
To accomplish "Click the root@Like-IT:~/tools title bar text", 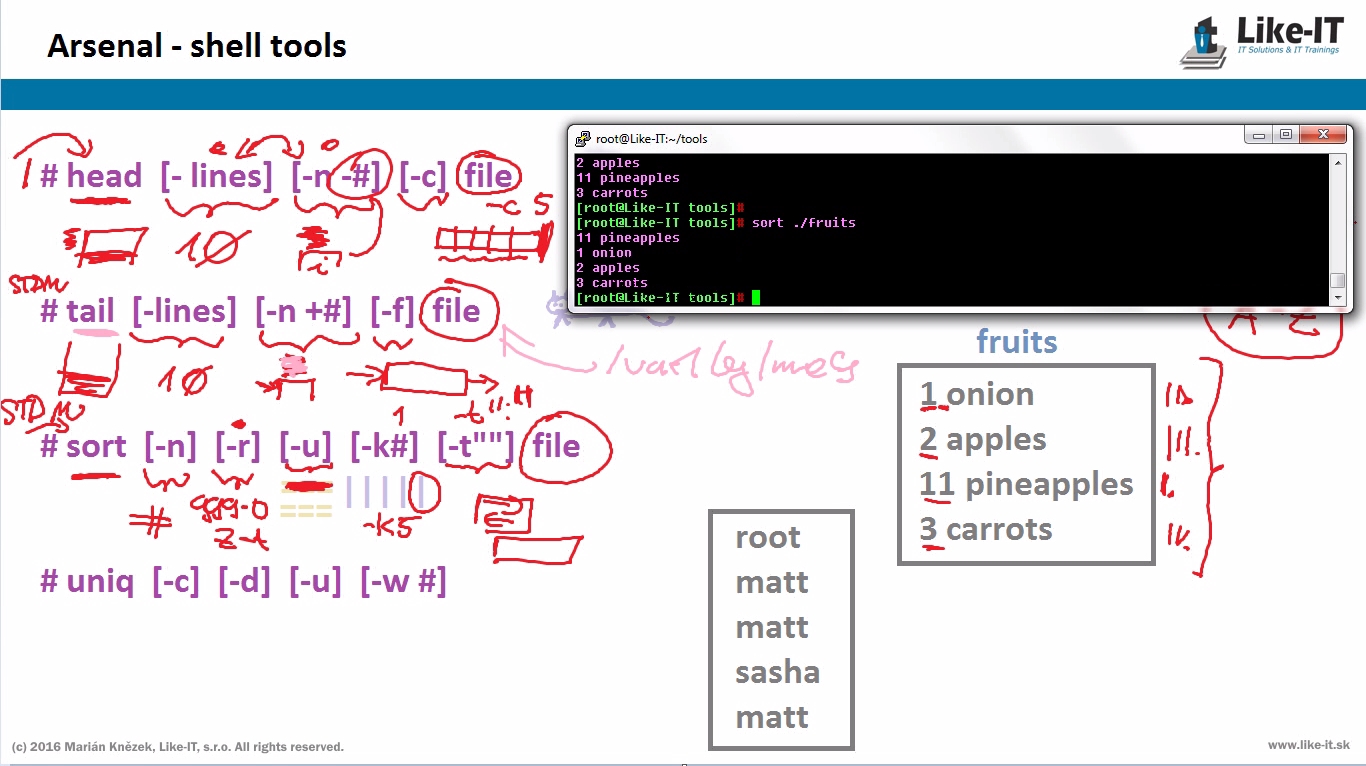I will point(651,139).
